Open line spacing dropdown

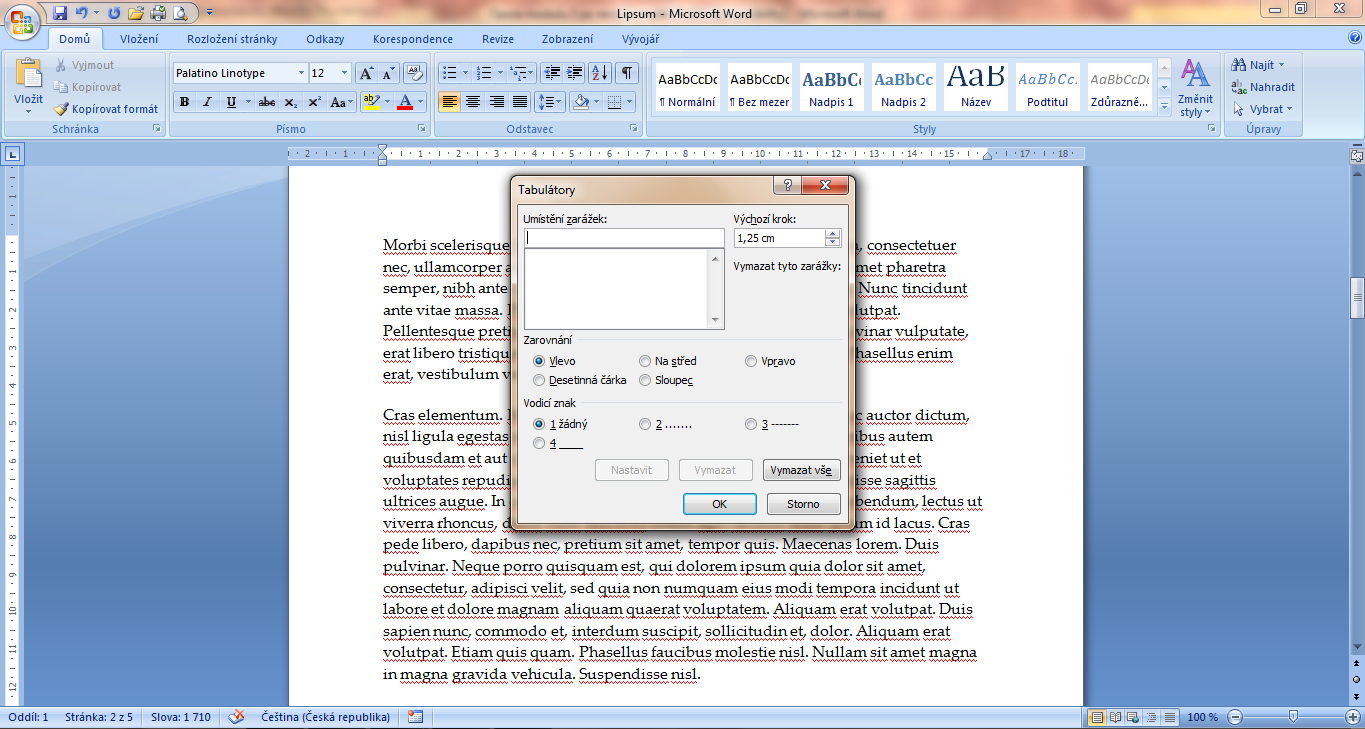point(550,102)
